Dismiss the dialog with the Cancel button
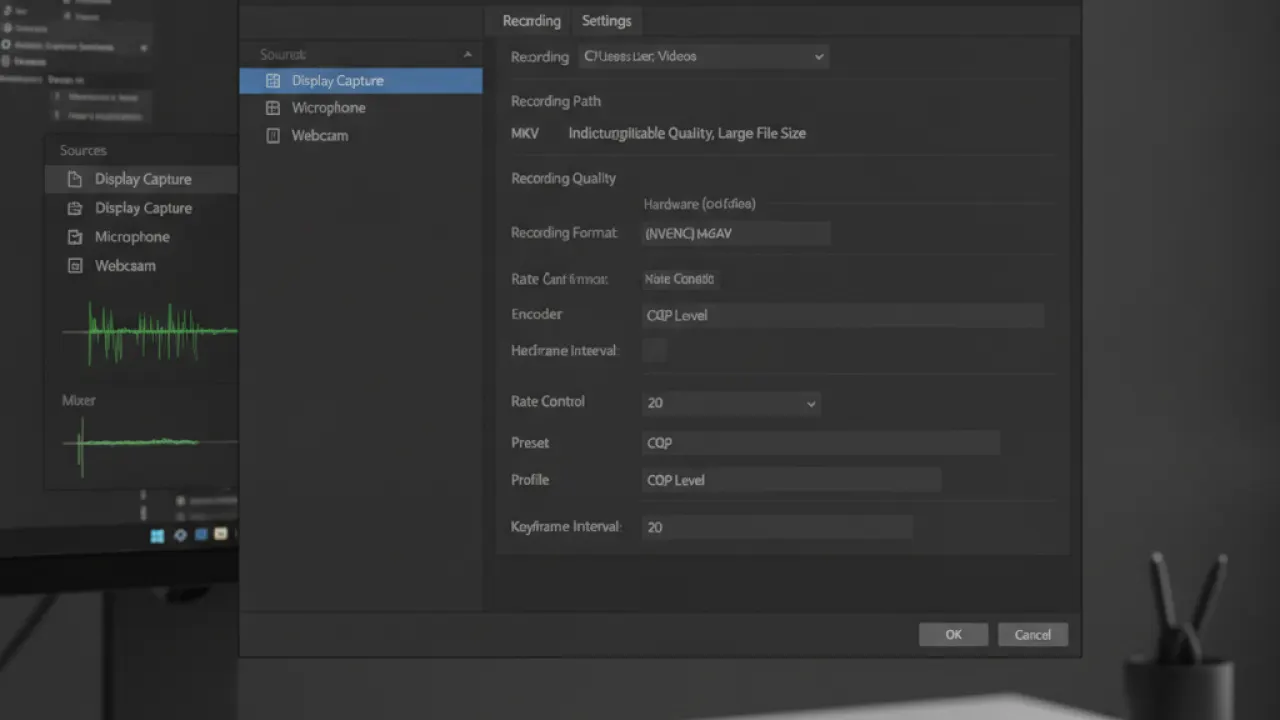 1033,635
